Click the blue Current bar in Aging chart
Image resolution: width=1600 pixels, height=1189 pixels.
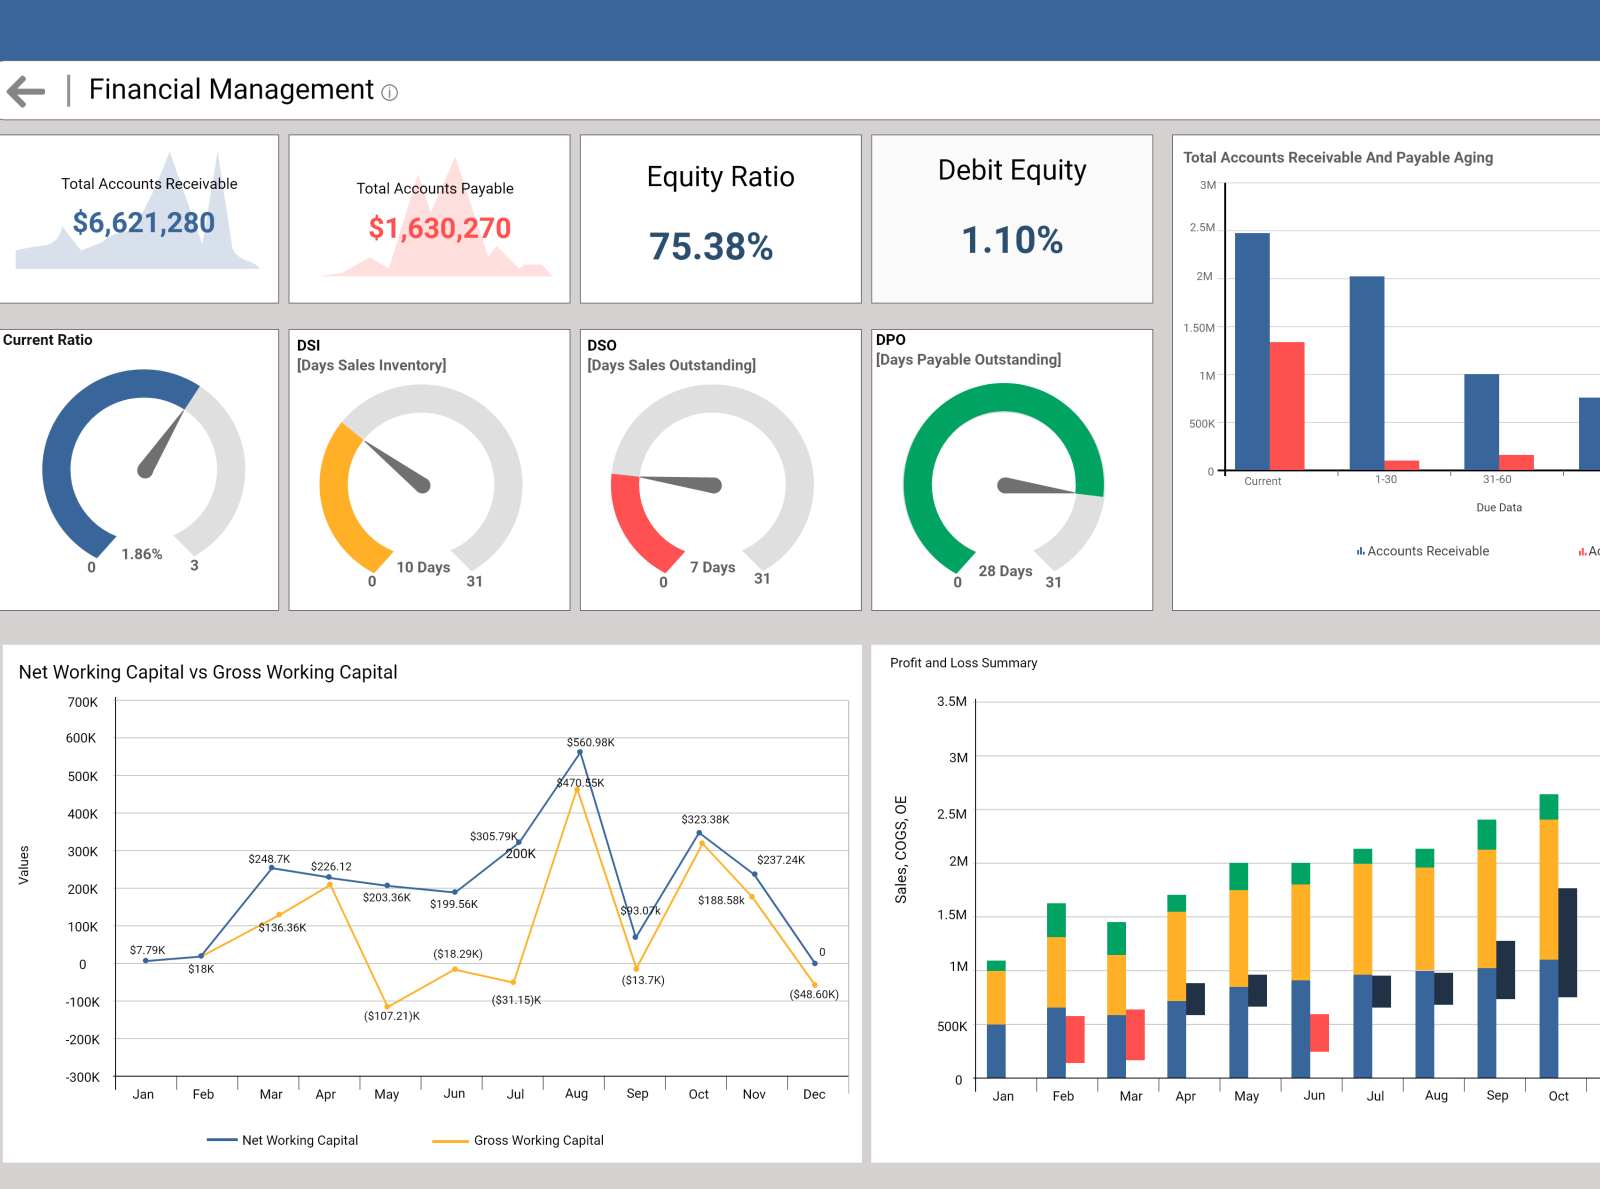(1252, 351)
